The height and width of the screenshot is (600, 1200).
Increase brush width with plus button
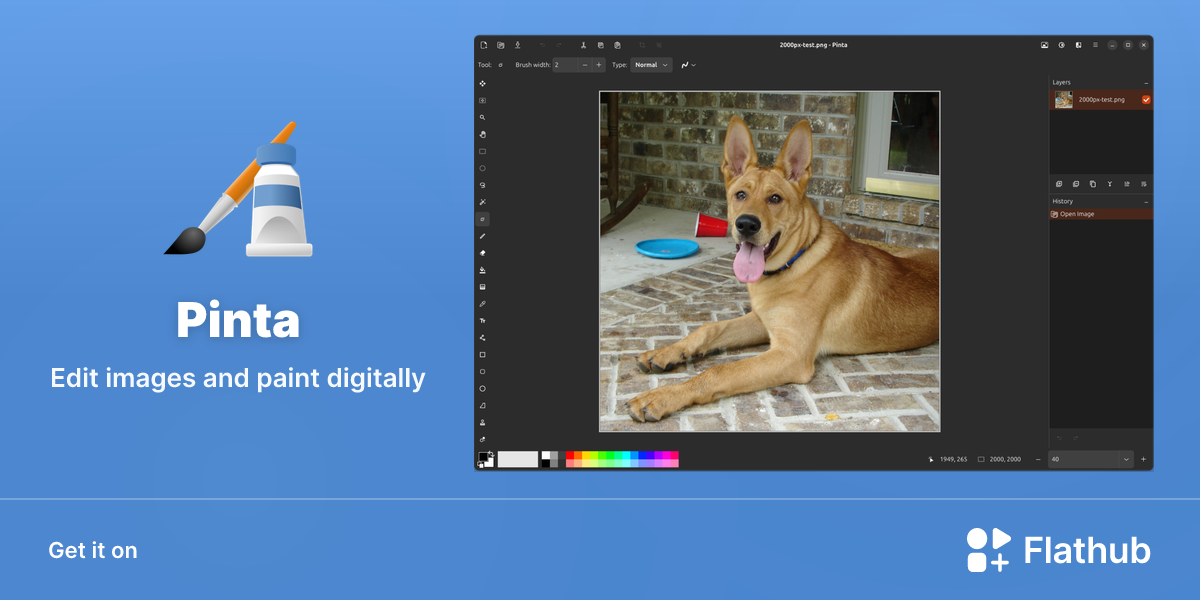point(599,65)
